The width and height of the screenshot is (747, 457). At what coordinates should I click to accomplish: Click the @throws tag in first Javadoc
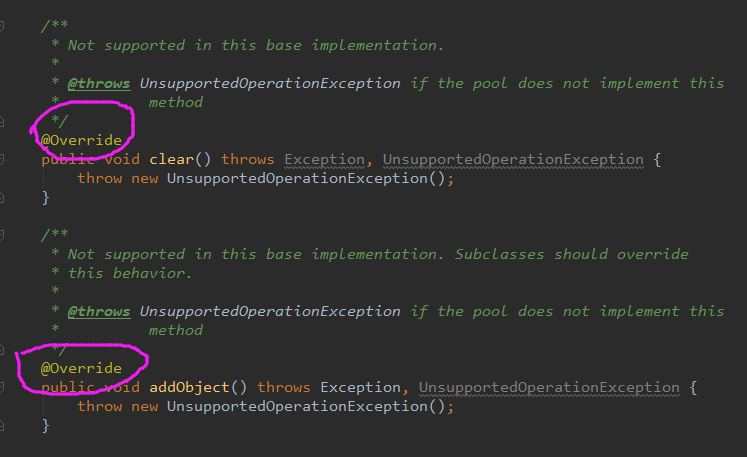pyautogui.click(x=98, y=83)
